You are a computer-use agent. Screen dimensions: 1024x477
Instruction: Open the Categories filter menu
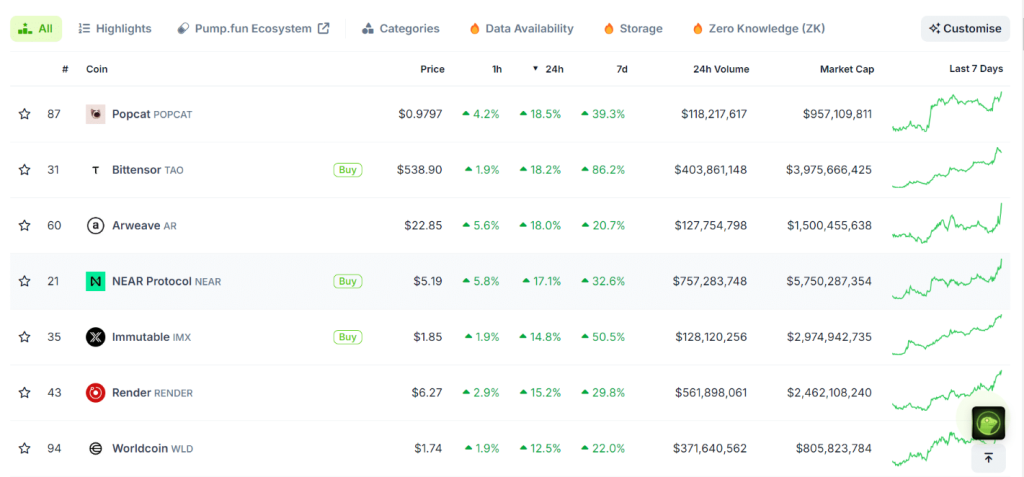(x=400, y=29)
